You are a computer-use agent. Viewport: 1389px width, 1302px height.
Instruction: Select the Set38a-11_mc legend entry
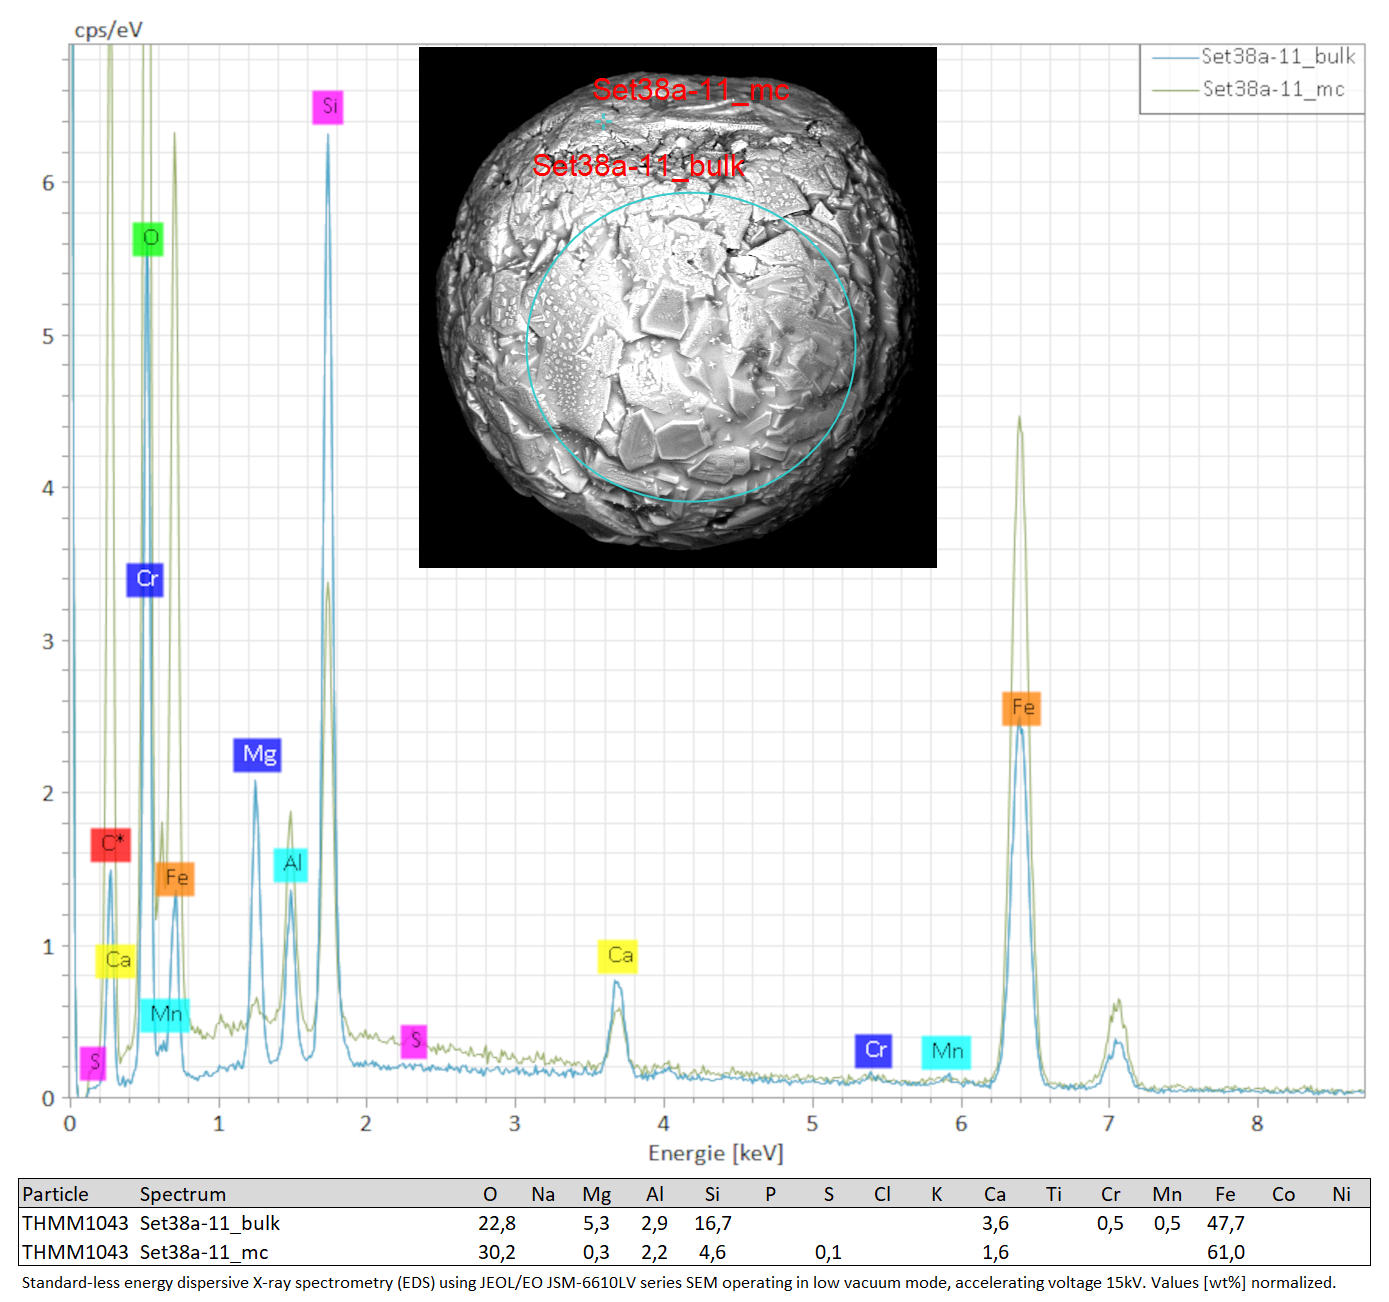tap(1249, 90)
